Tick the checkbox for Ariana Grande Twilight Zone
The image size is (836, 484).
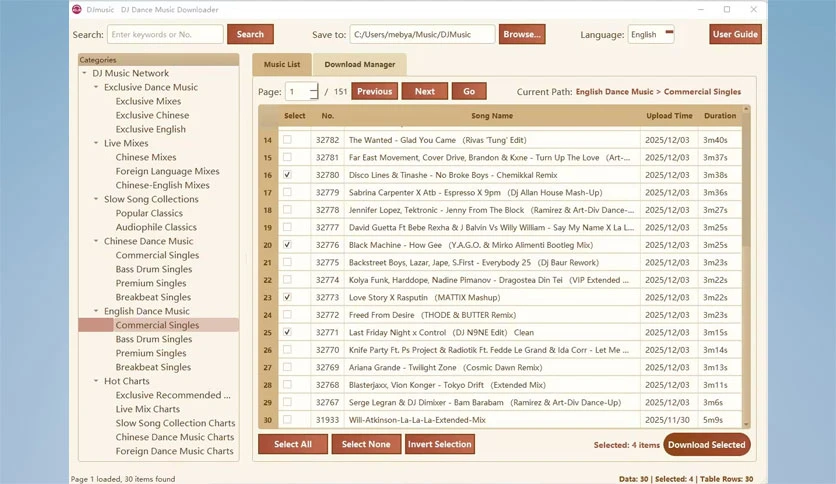click(287, 367)
